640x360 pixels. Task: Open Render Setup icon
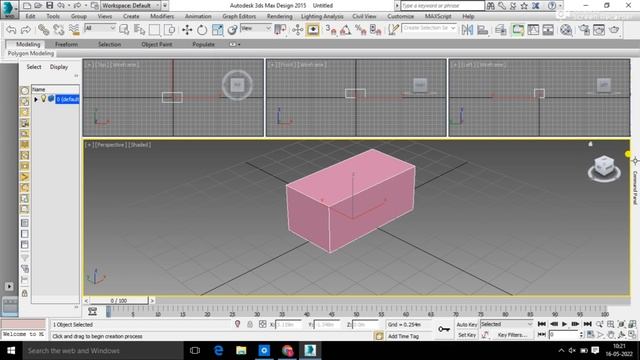coord(584,30)
